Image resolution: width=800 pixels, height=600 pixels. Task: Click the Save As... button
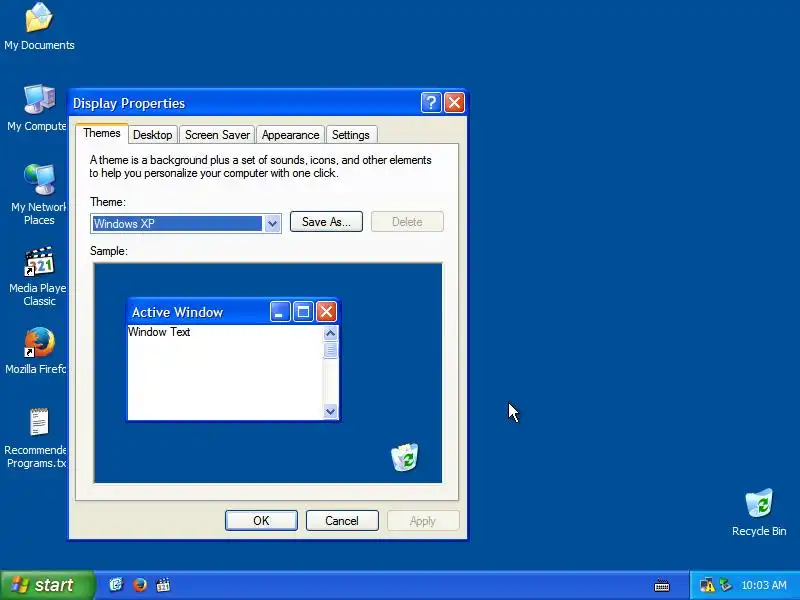coord(326,221)
